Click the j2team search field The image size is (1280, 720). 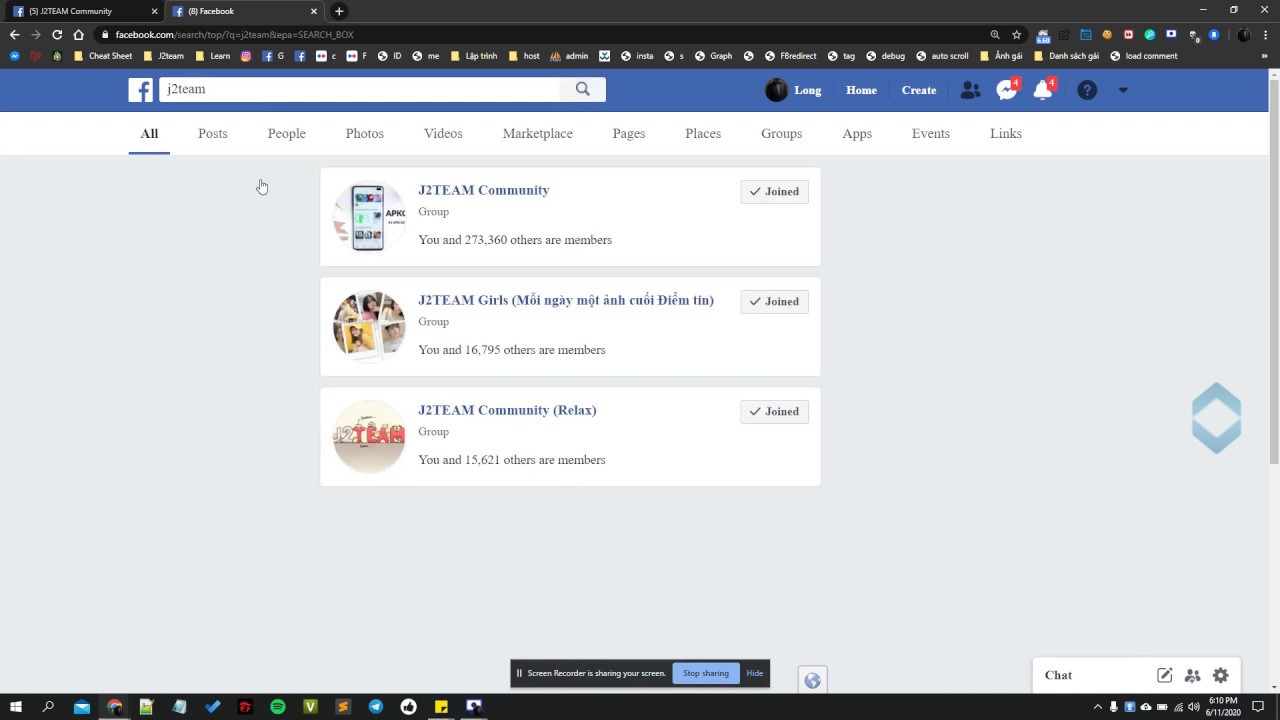pyautogui.click(x=360, y=89)
